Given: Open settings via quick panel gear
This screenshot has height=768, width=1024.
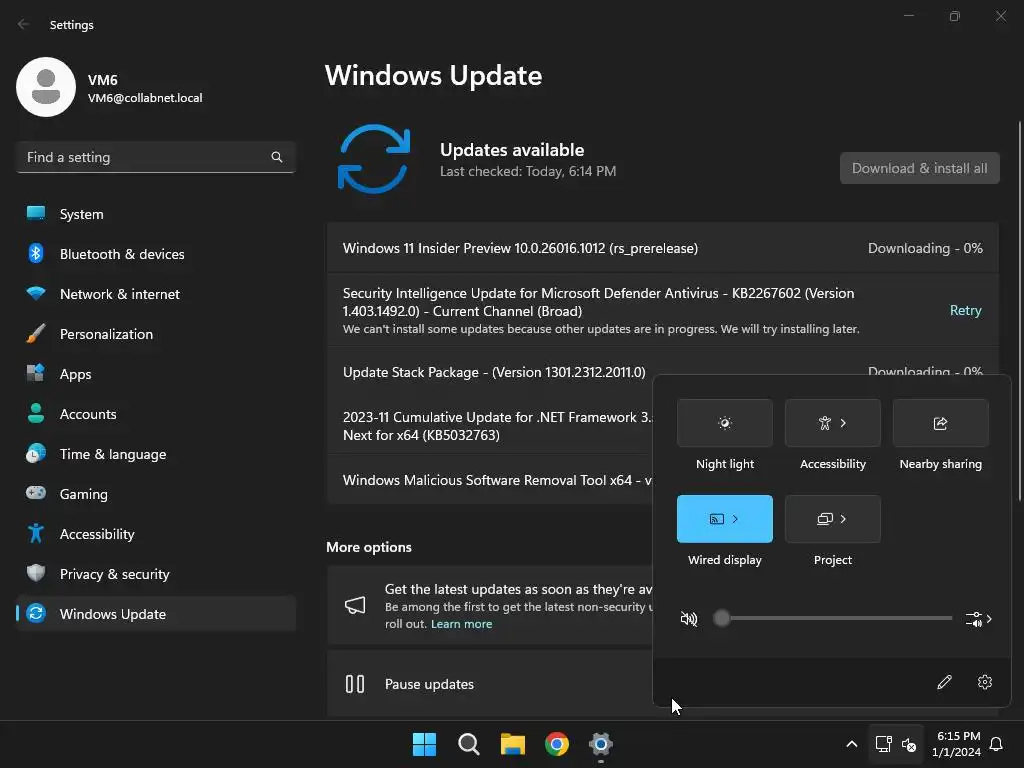Looking at the screenshot, I should coord(985,682).
